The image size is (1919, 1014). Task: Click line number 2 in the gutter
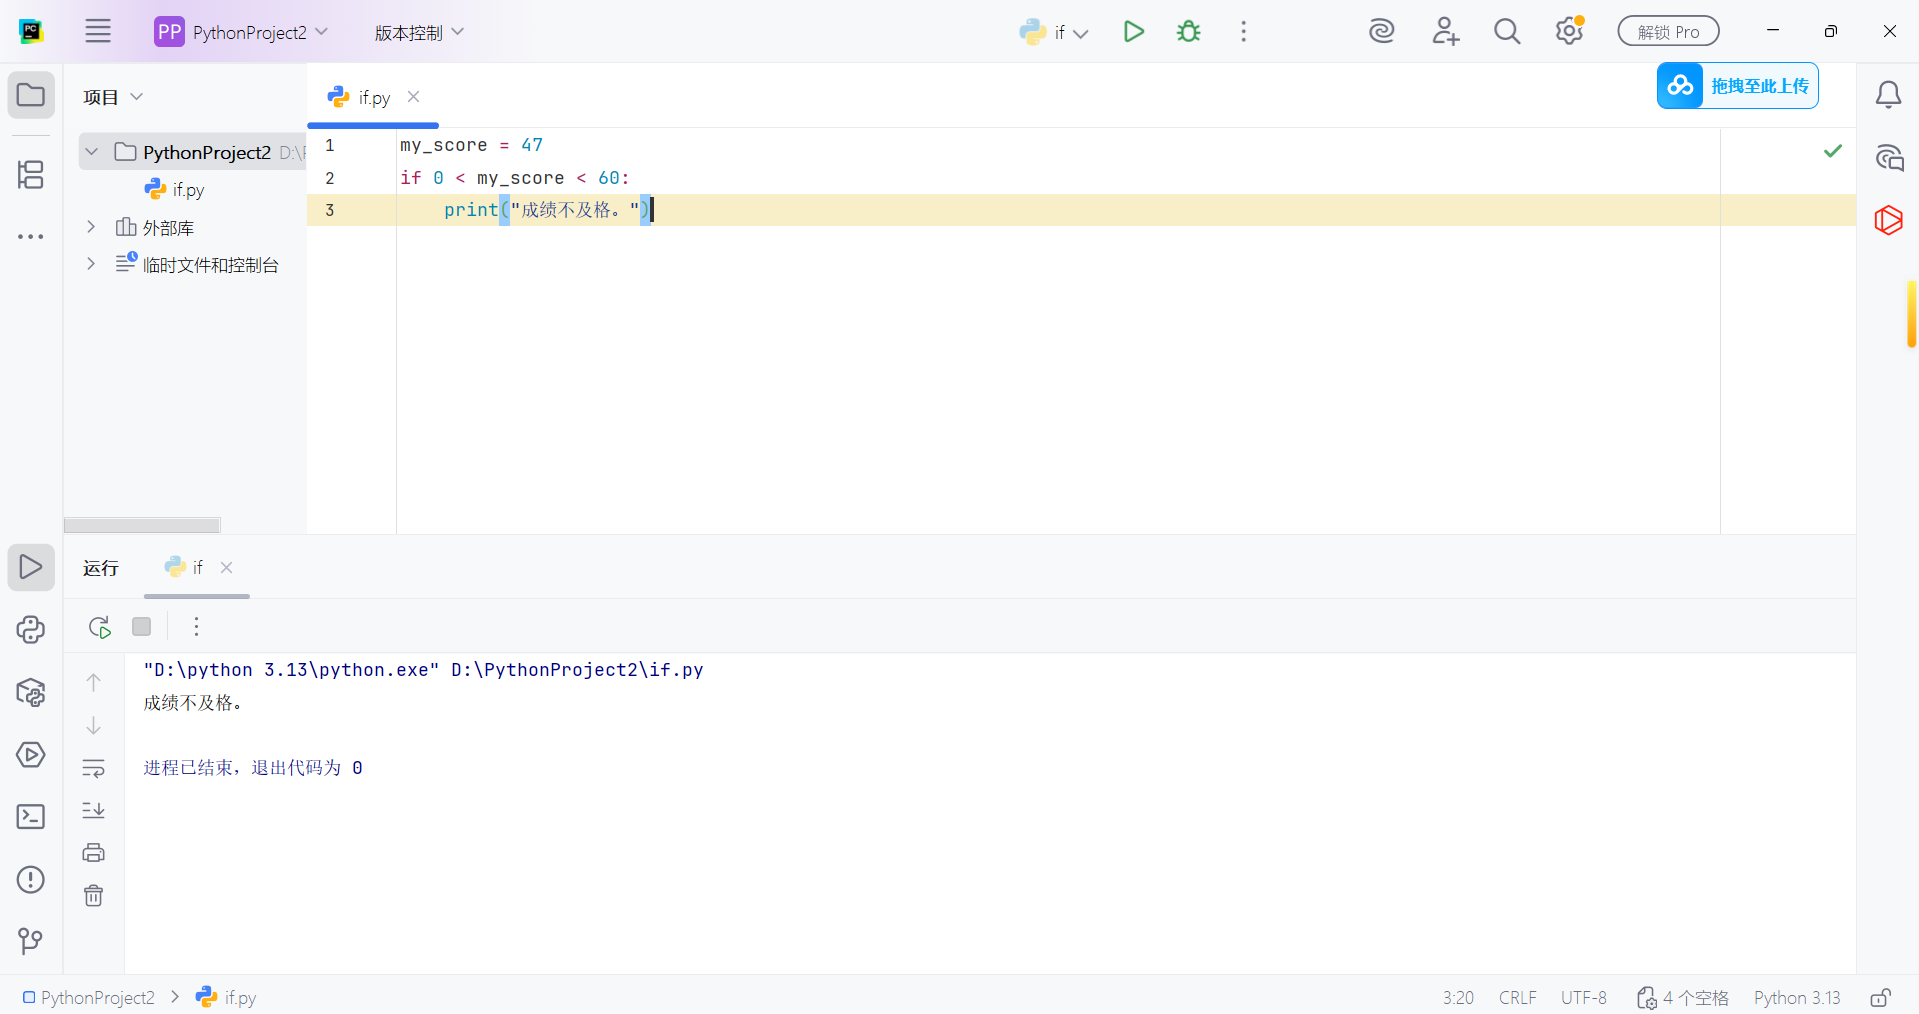(330, 178)
